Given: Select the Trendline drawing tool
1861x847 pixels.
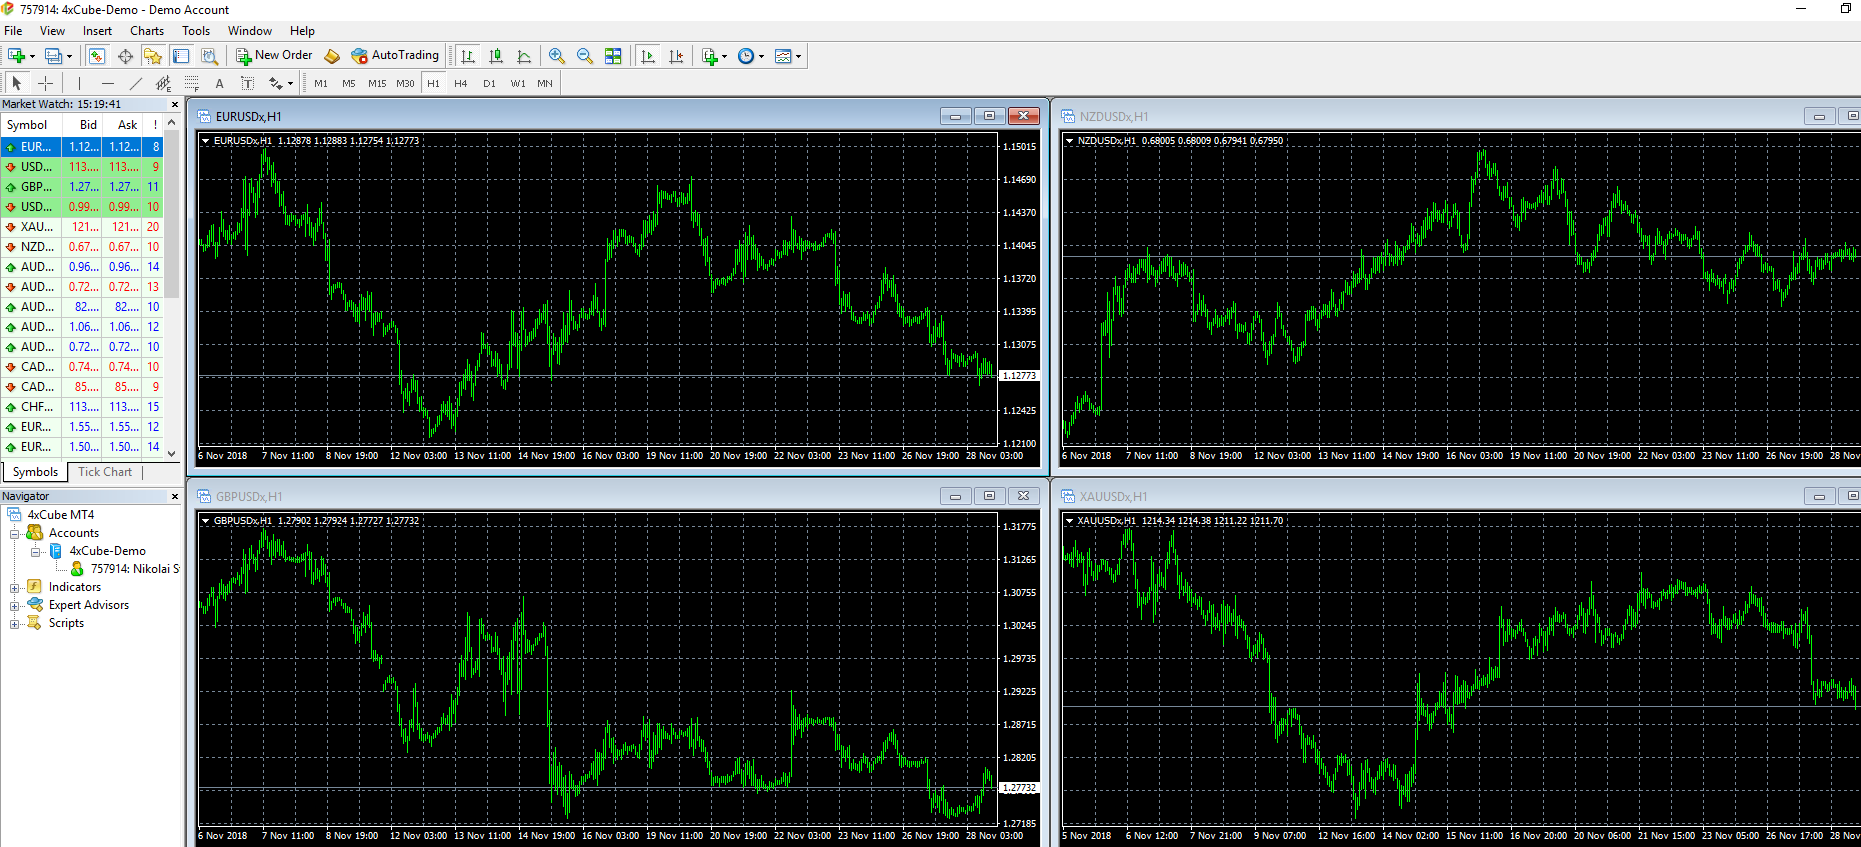Looking at the screenshot, I should pyautogui.click(x=135, y=83).
